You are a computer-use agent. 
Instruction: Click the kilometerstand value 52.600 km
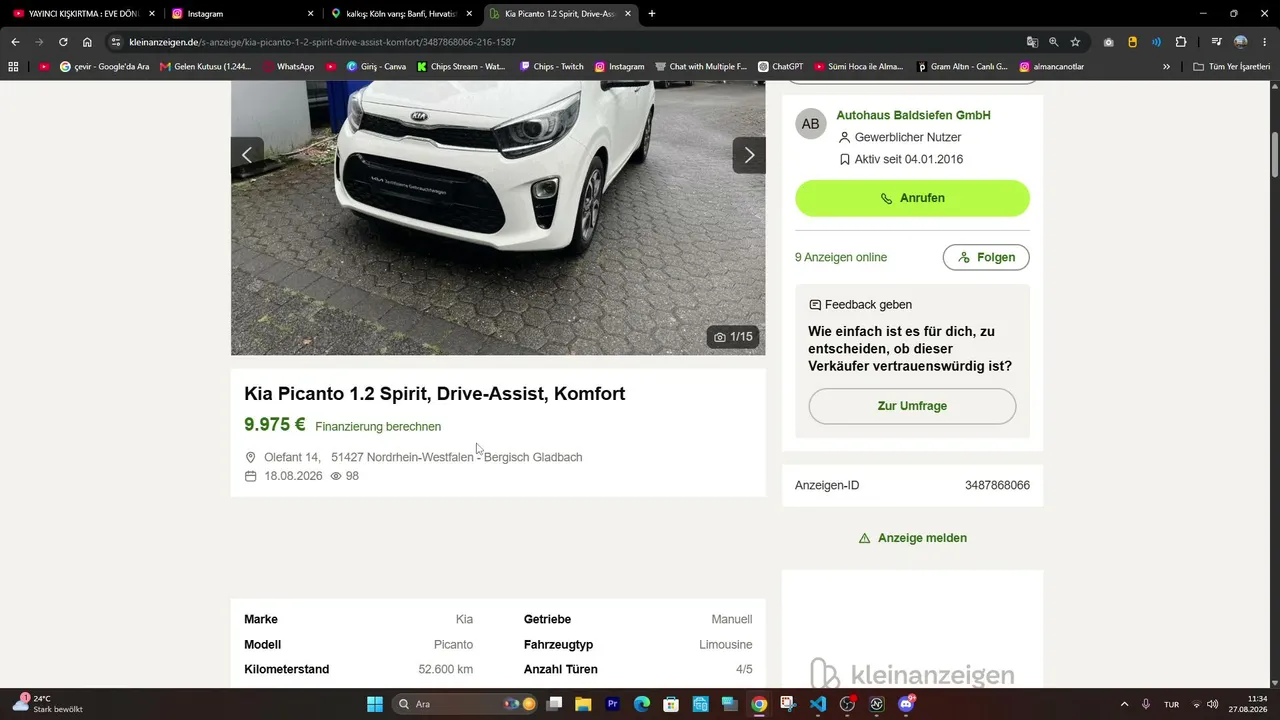click(x=445, y=669)
